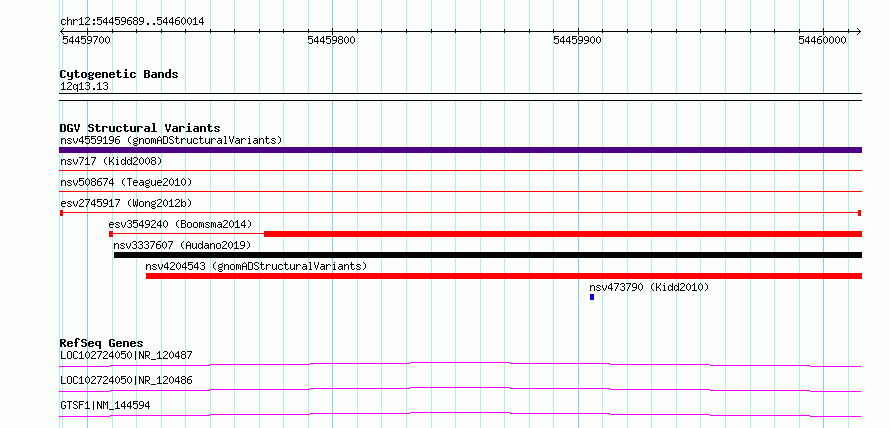Click ruler position 54459900
The image size is (890, 428).
coord(578,40)
